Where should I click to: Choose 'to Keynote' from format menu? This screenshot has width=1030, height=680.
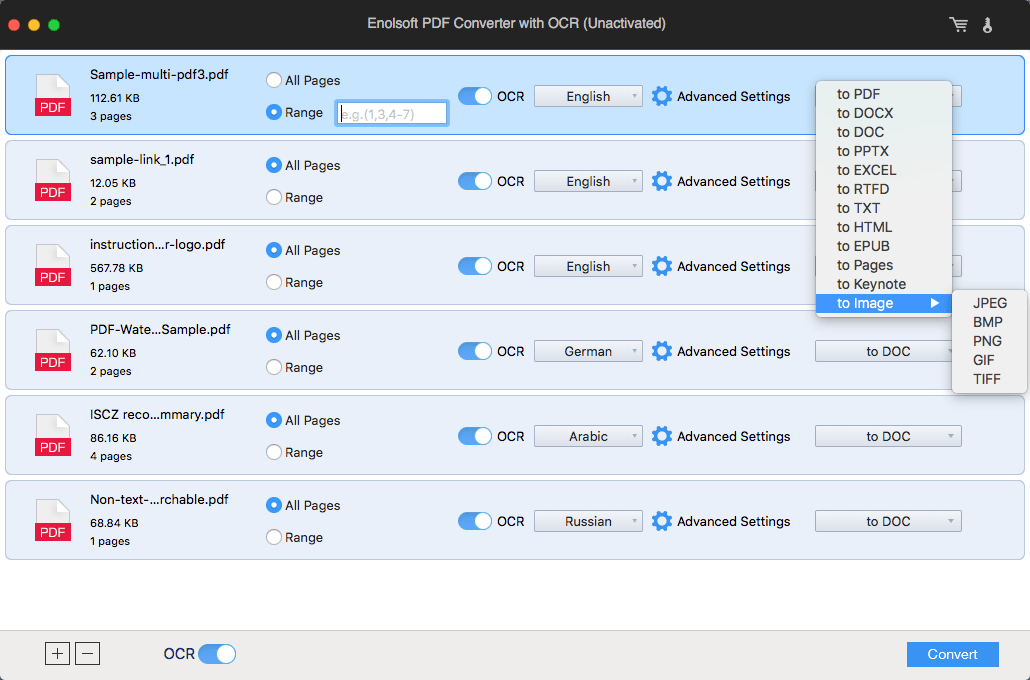coord(884,284)
